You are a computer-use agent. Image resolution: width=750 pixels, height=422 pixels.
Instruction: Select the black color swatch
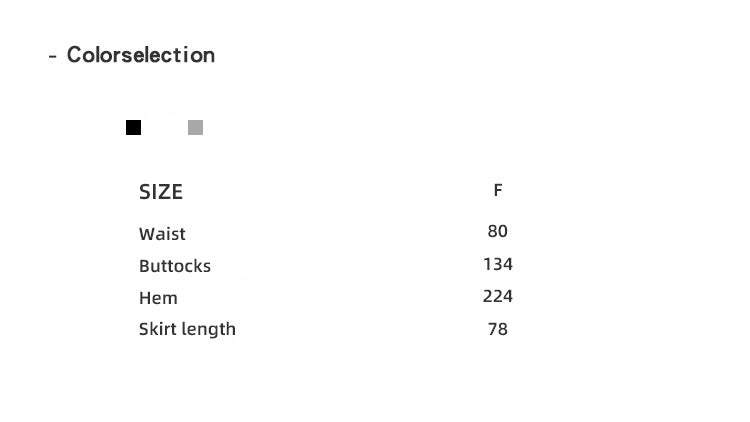tap(133, 127)
